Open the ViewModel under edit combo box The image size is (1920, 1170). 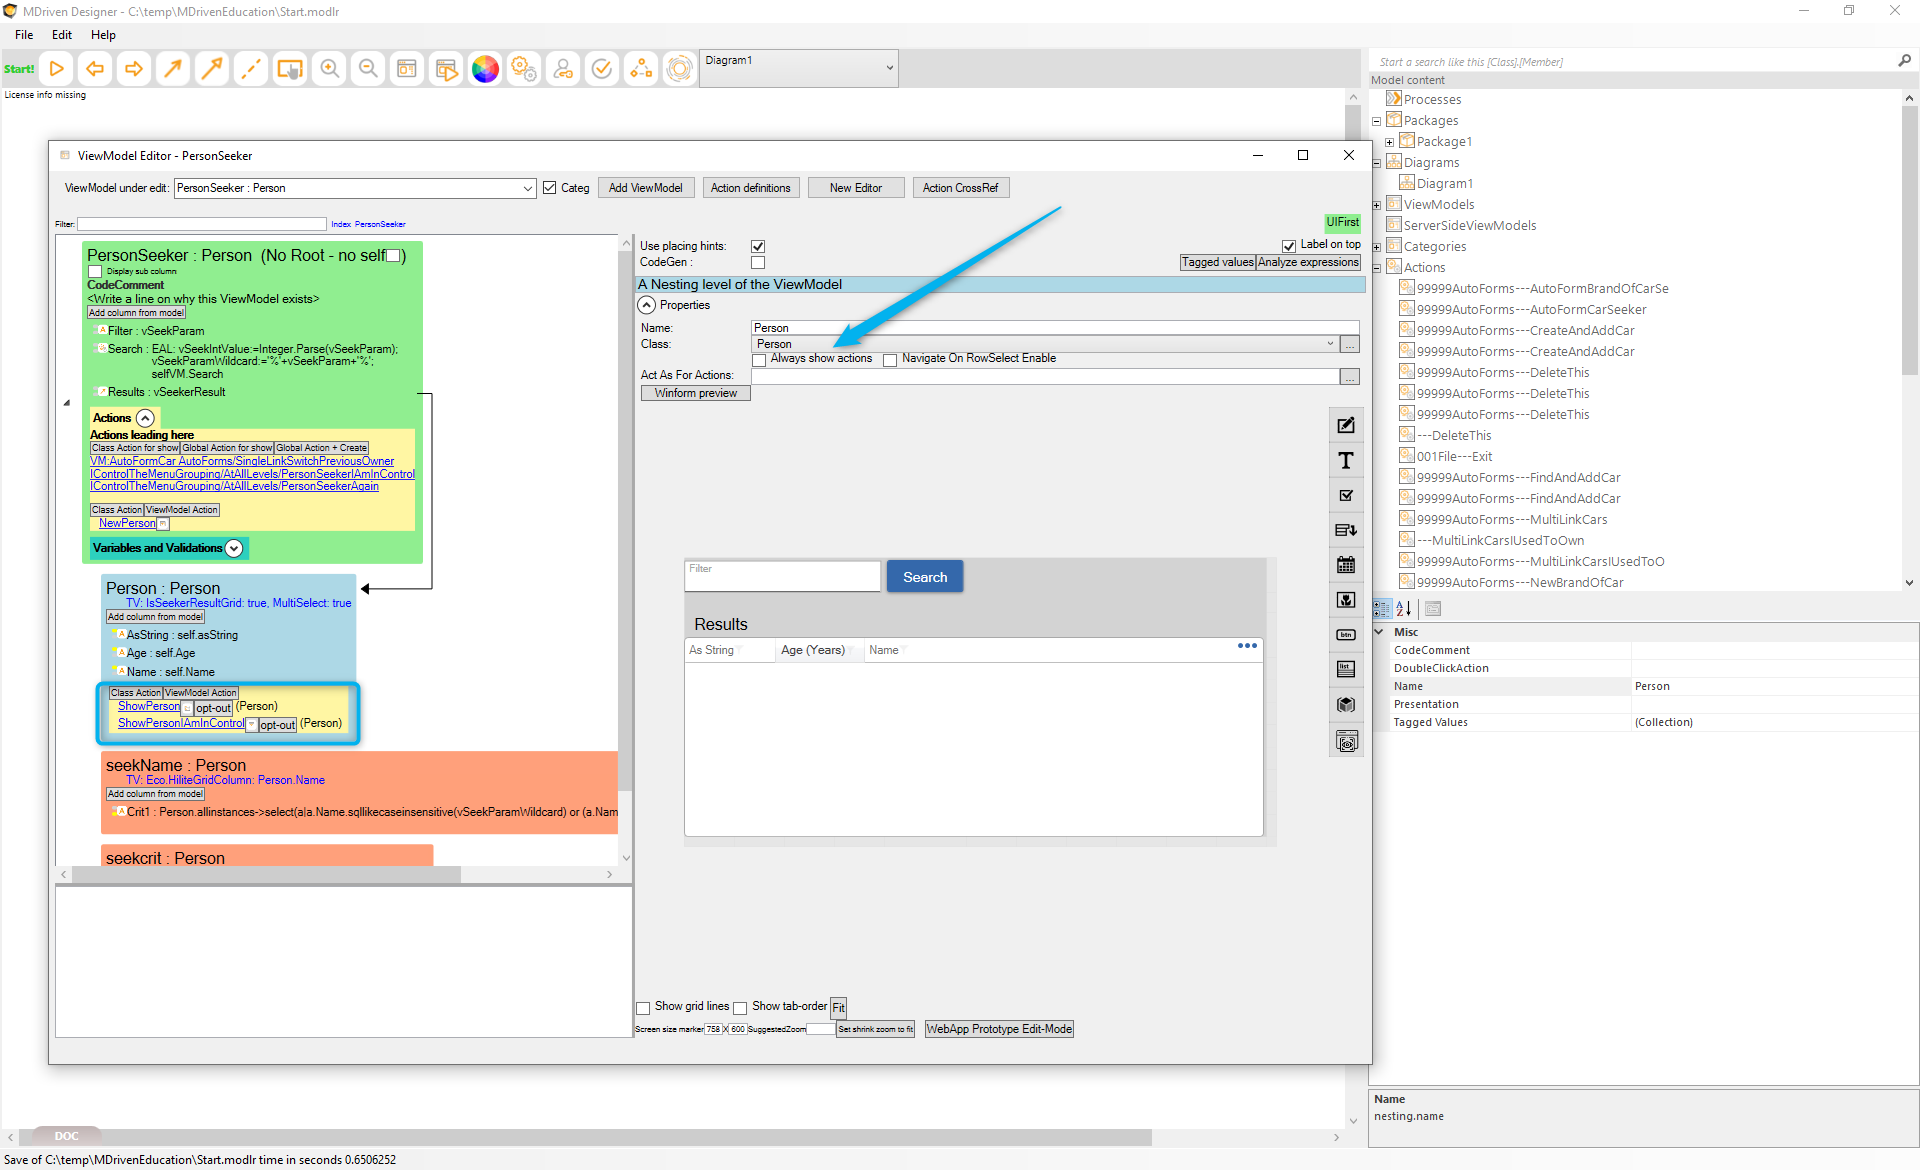[527, 188]
